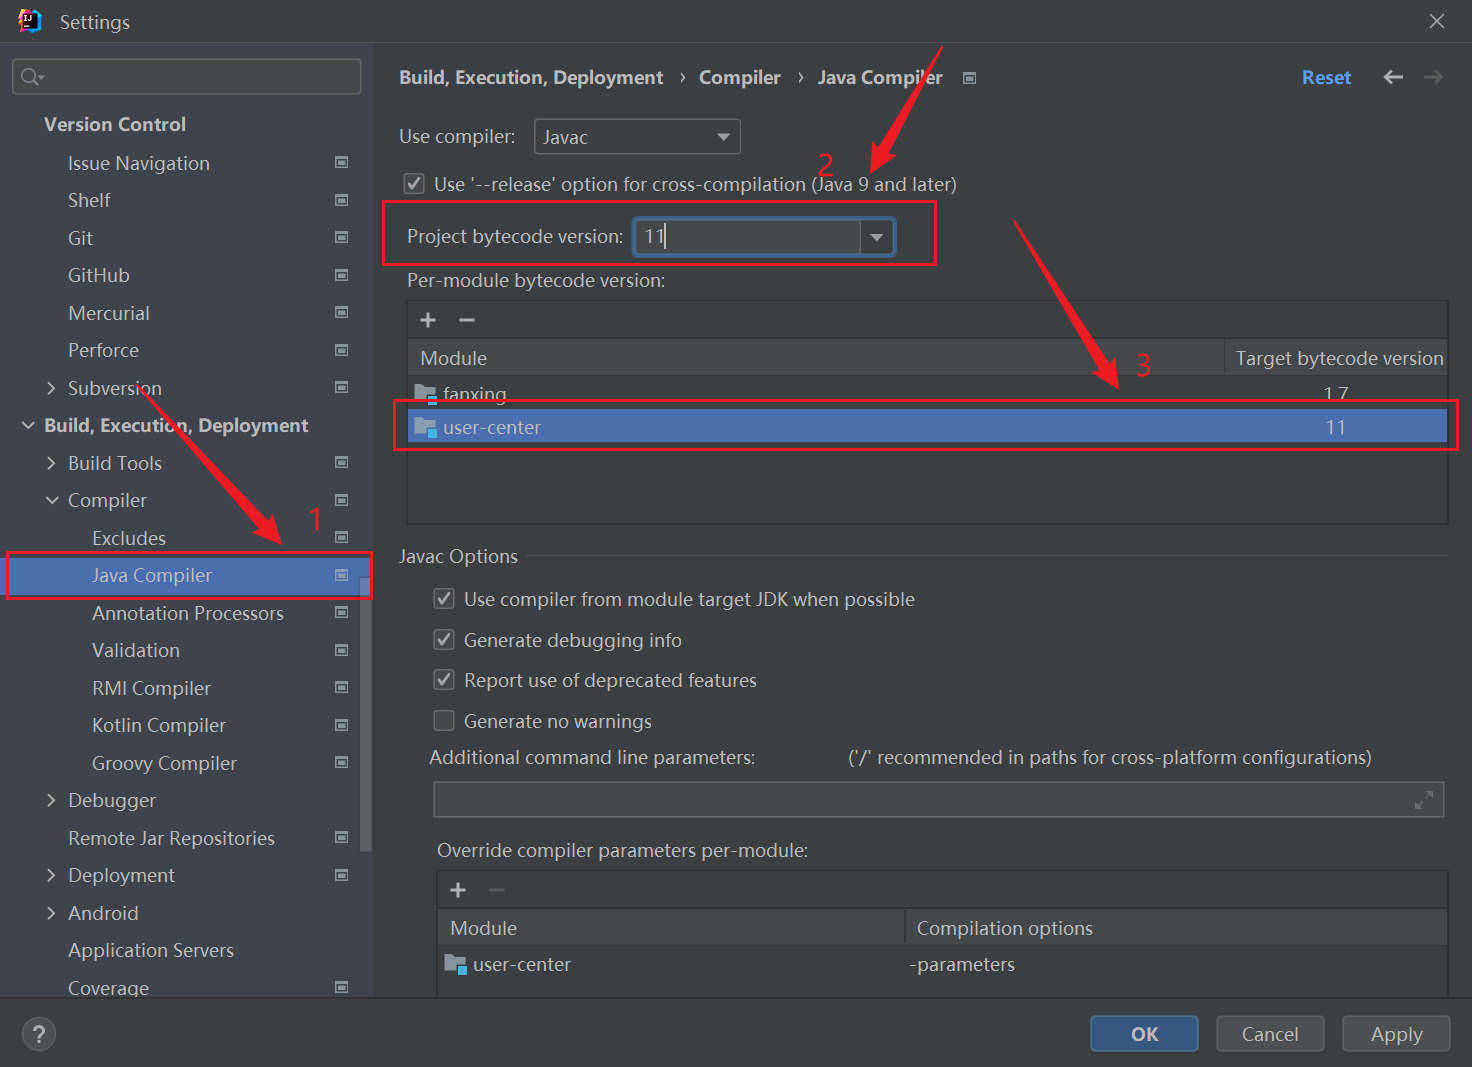Click the project-level icon beside Git

point(341,237)
